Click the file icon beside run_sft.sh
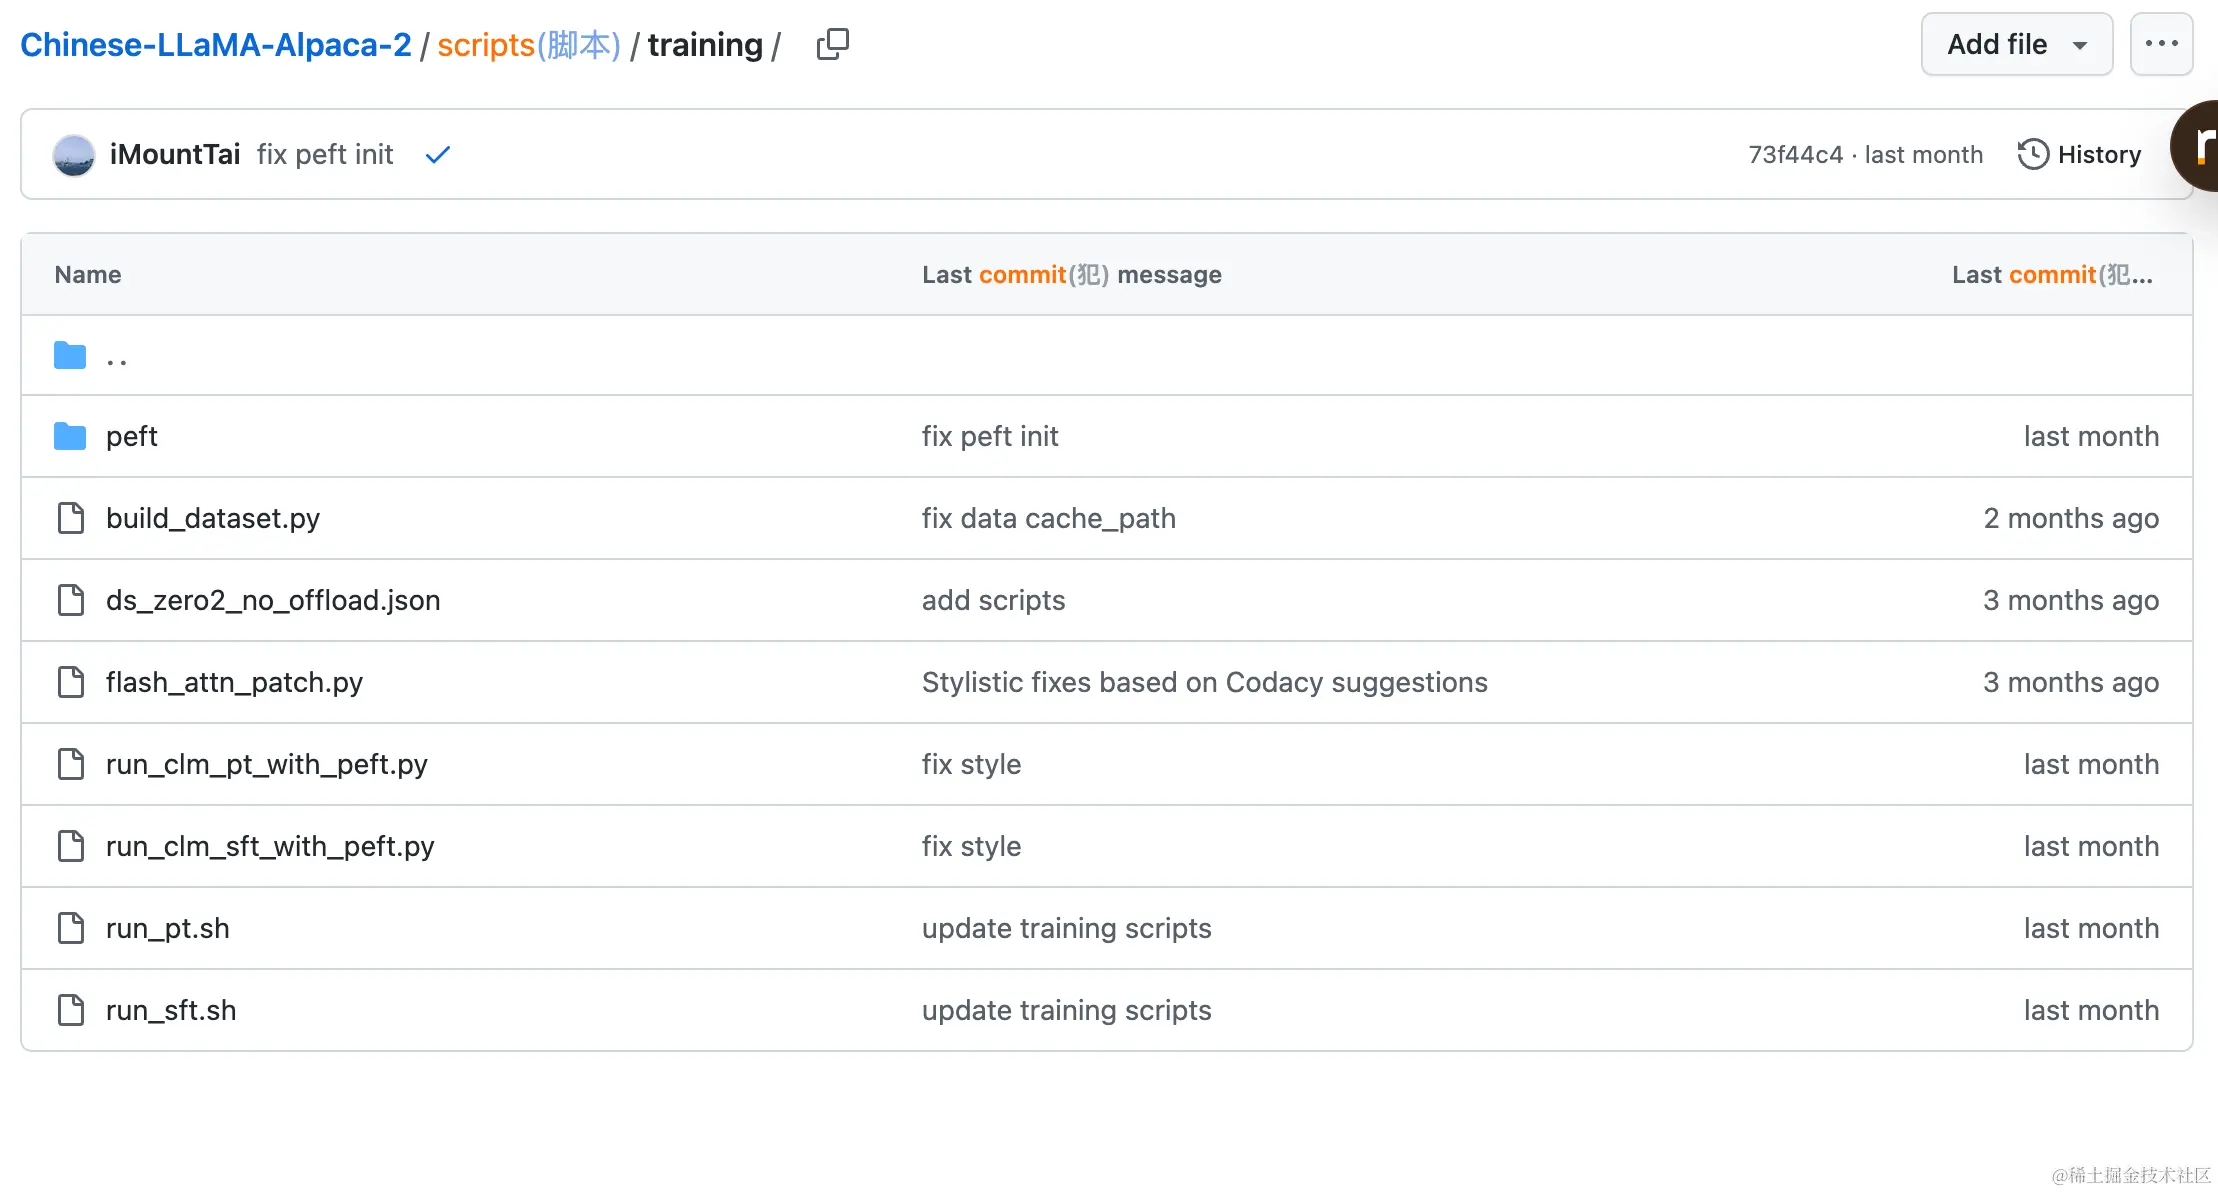 [x=71, y=1010]
